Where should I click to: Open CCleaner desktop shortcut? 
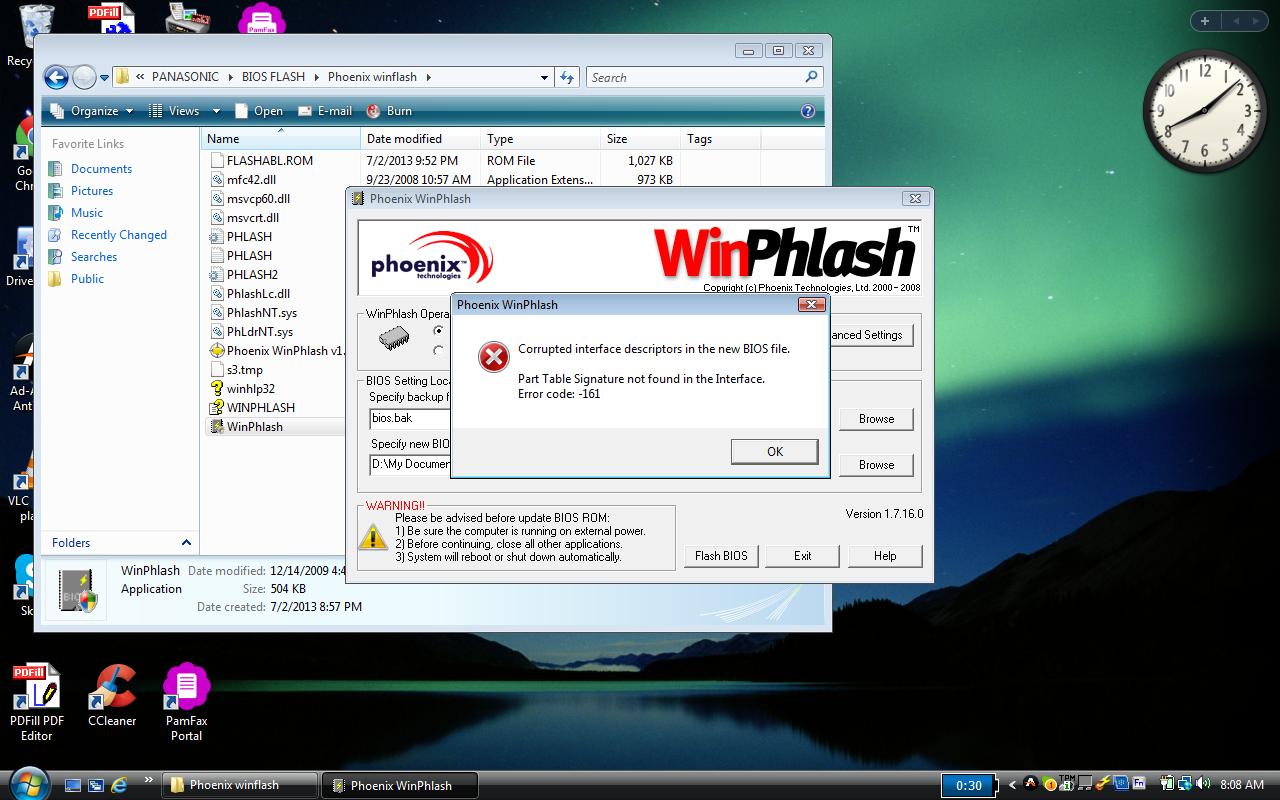click(112, 696)
